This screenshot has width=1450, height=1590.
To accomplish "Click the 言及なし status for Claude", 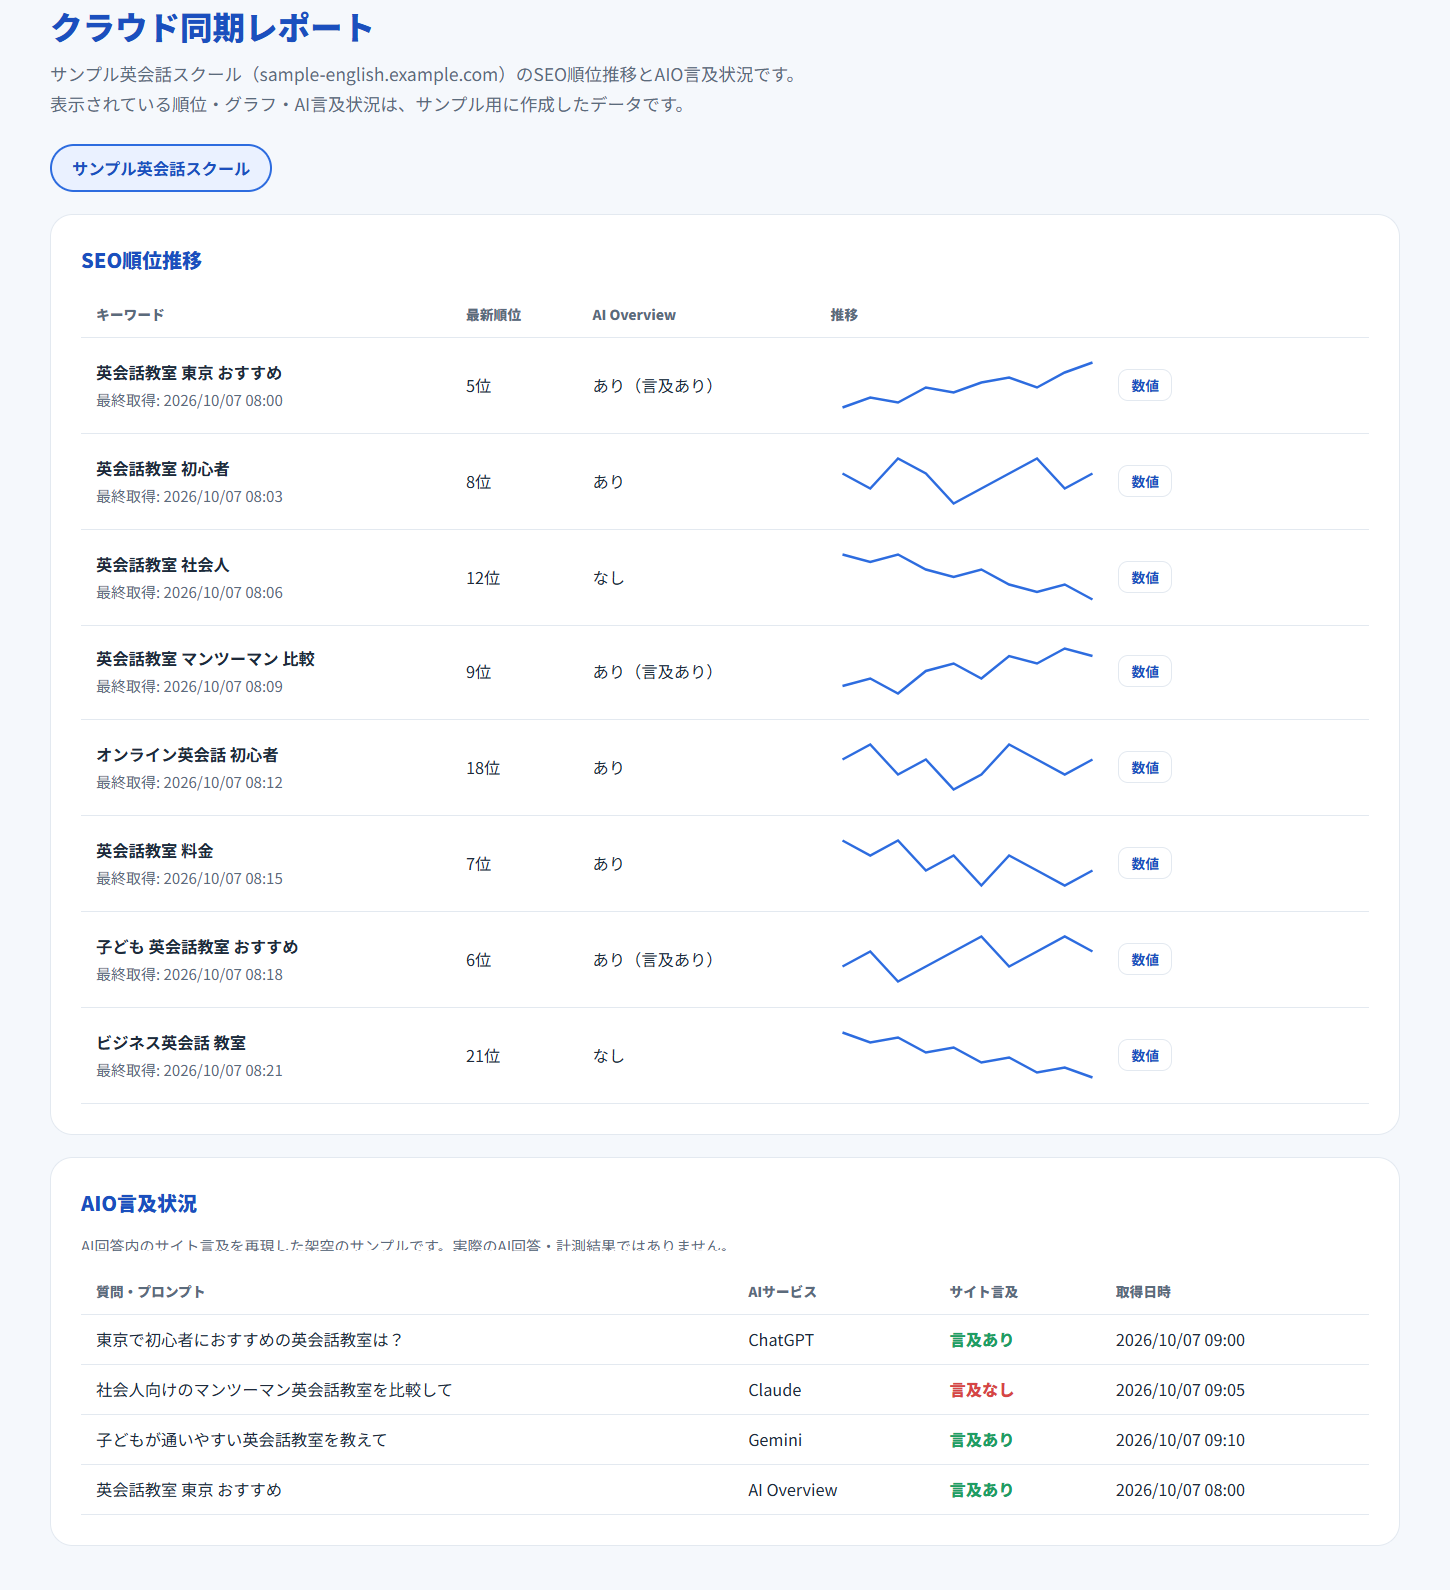I will (x=981, y=1390).
